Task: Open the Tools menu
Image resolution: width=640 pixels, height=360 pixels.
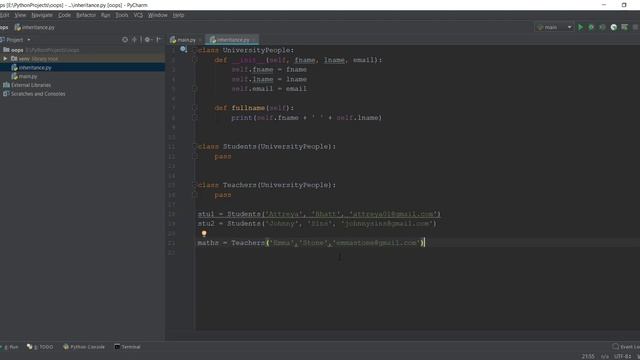Action: (122, 15)
